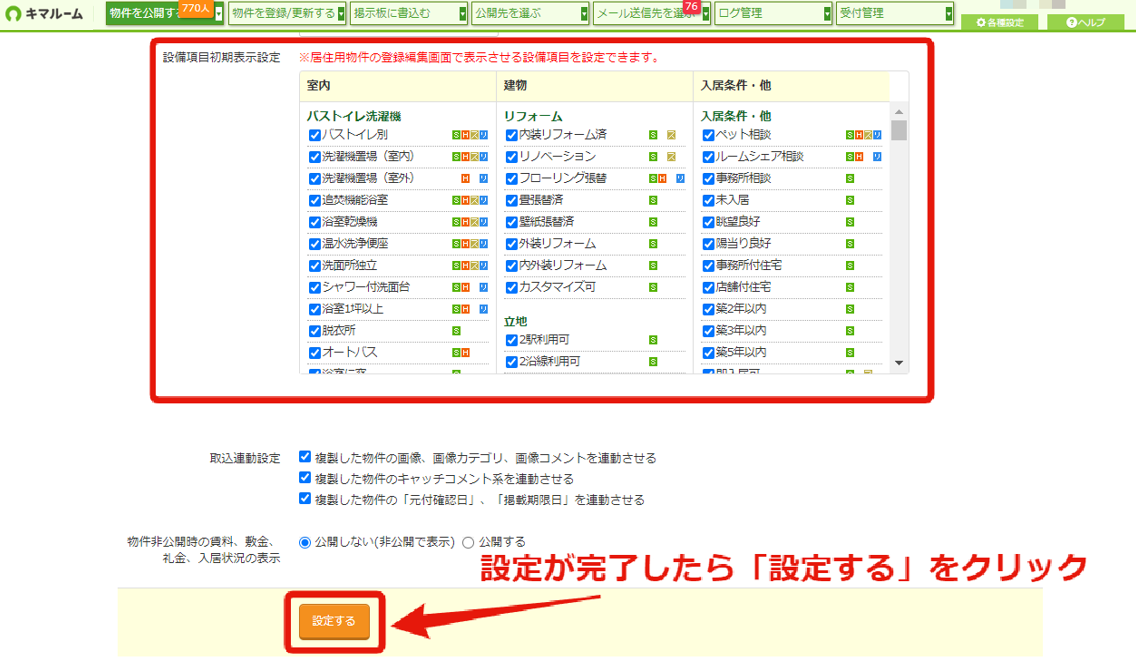The height and width of the screenshot is (667, 1136).
Task: Open the 公開先を選ぶ menu
Action: click(x=530, y=14)
